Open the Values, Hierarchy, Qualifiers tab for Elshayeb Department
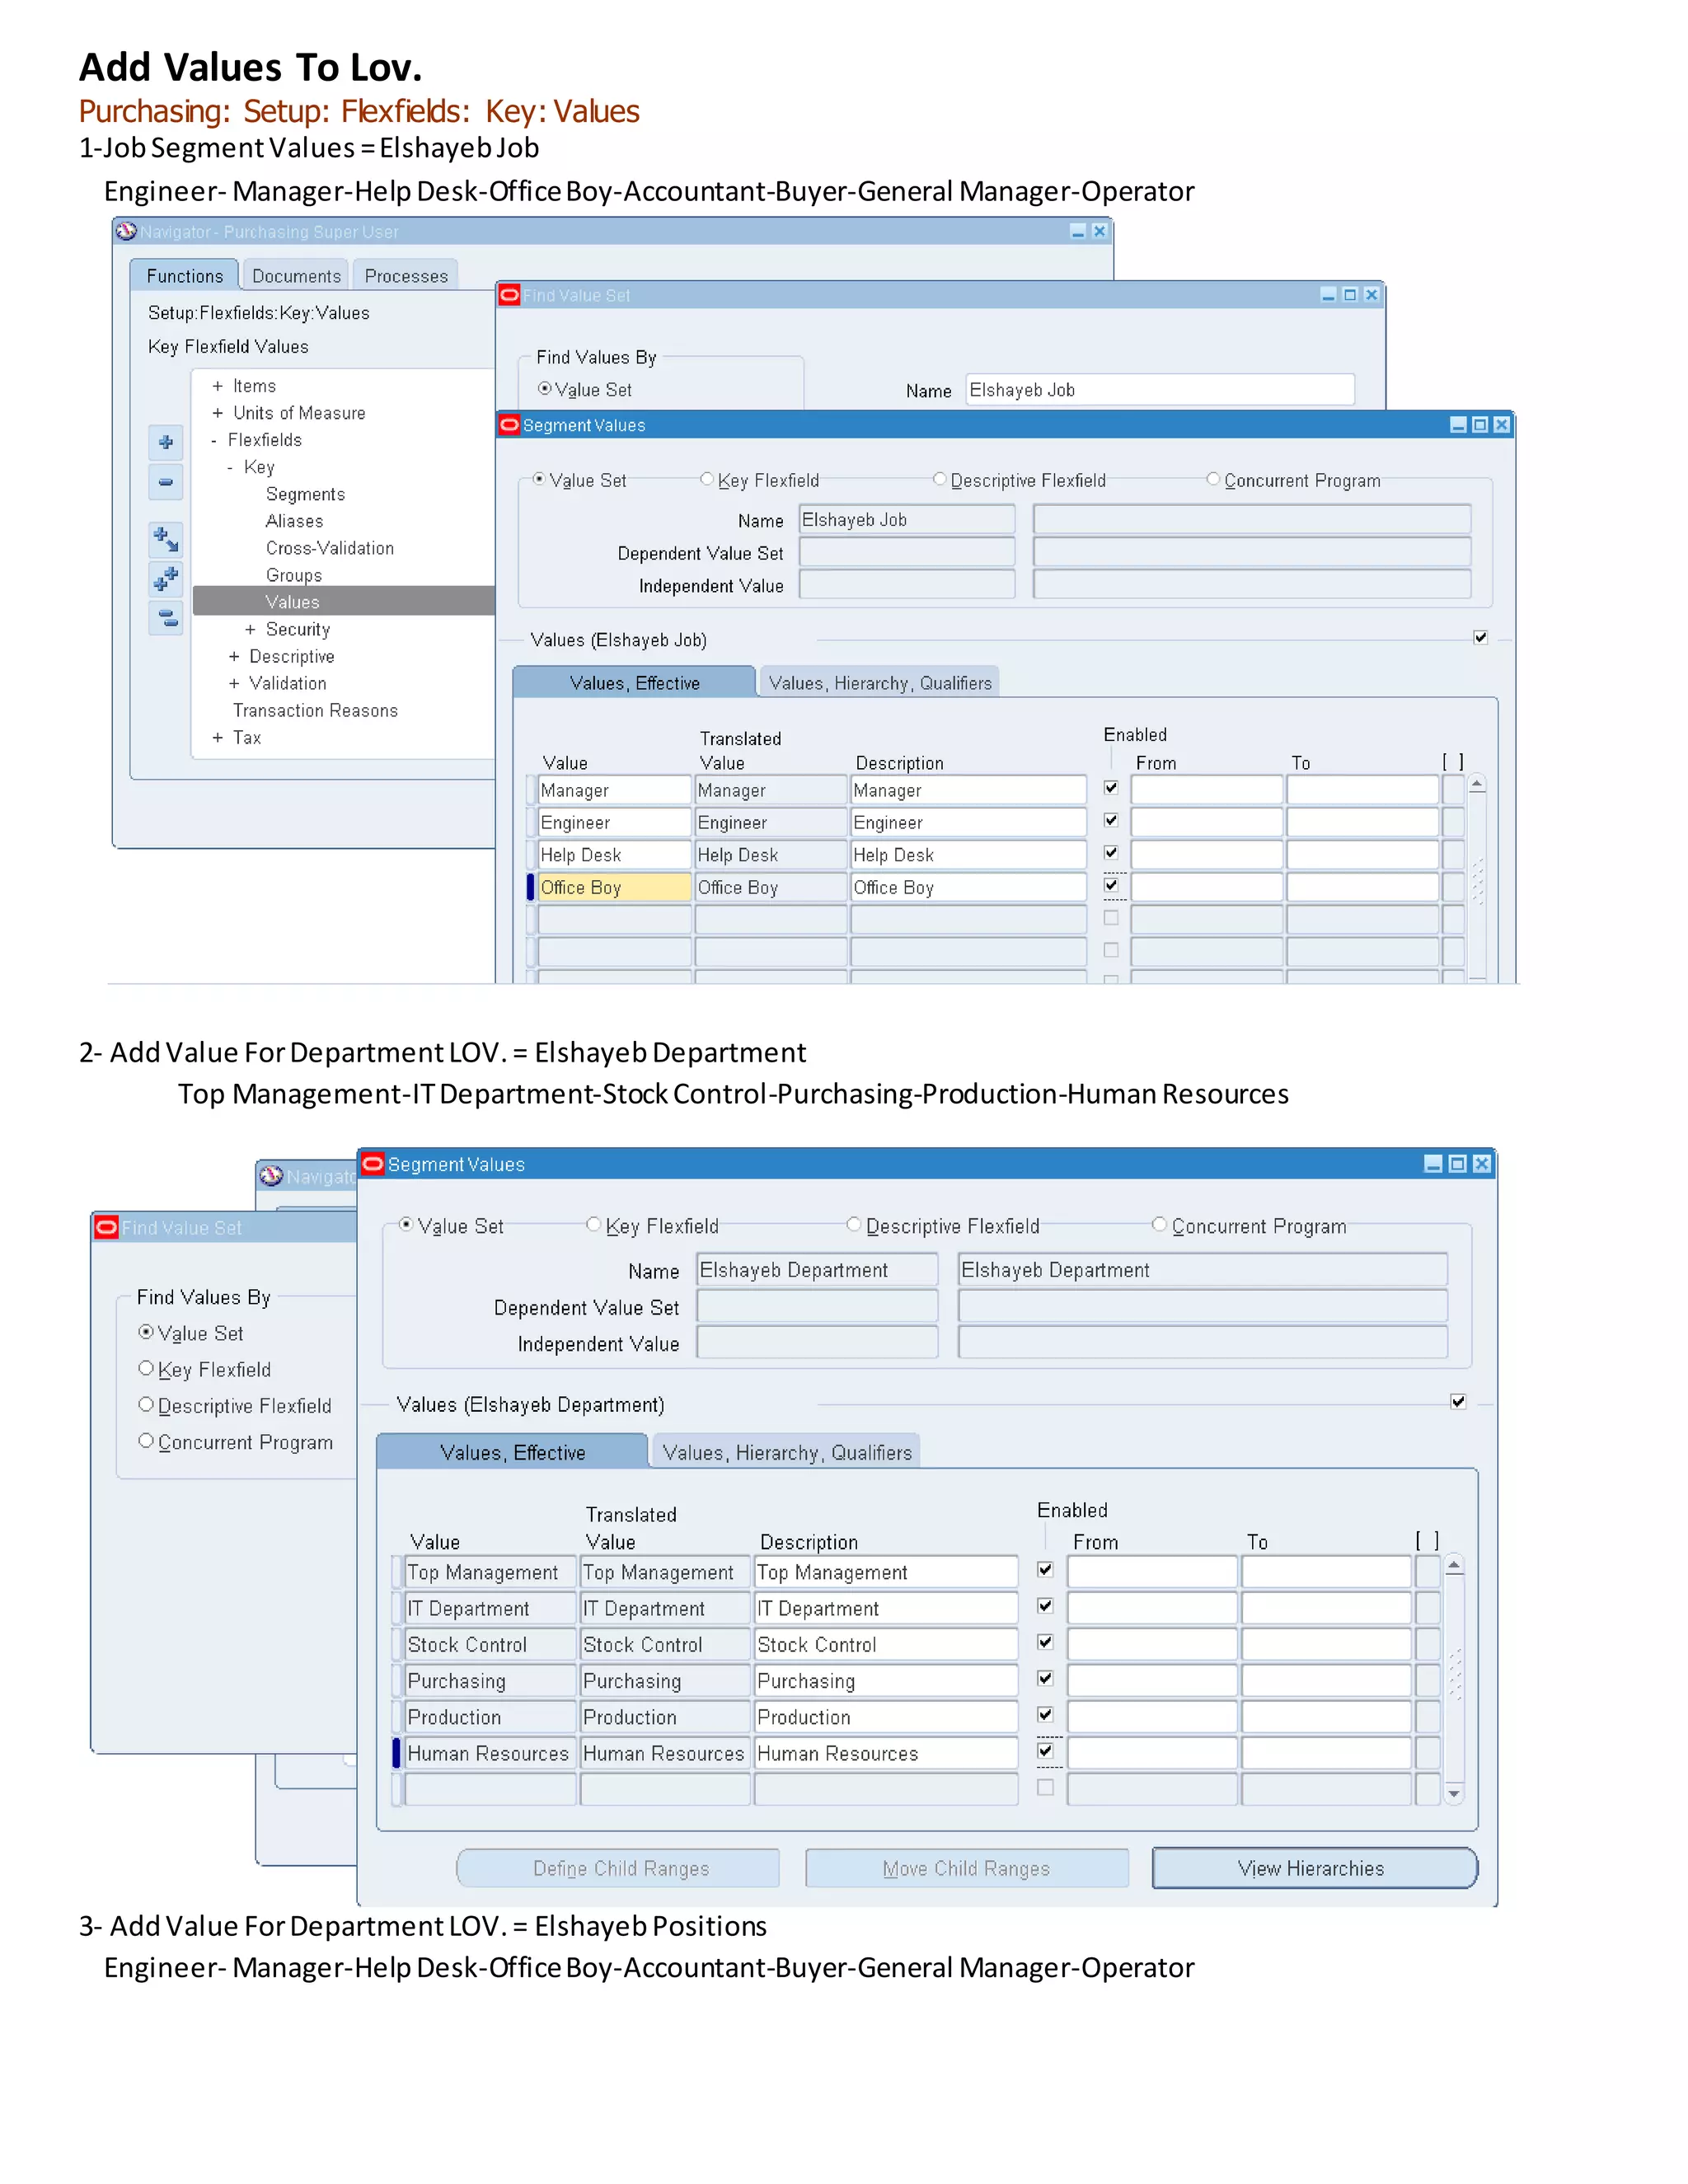 786,1452
